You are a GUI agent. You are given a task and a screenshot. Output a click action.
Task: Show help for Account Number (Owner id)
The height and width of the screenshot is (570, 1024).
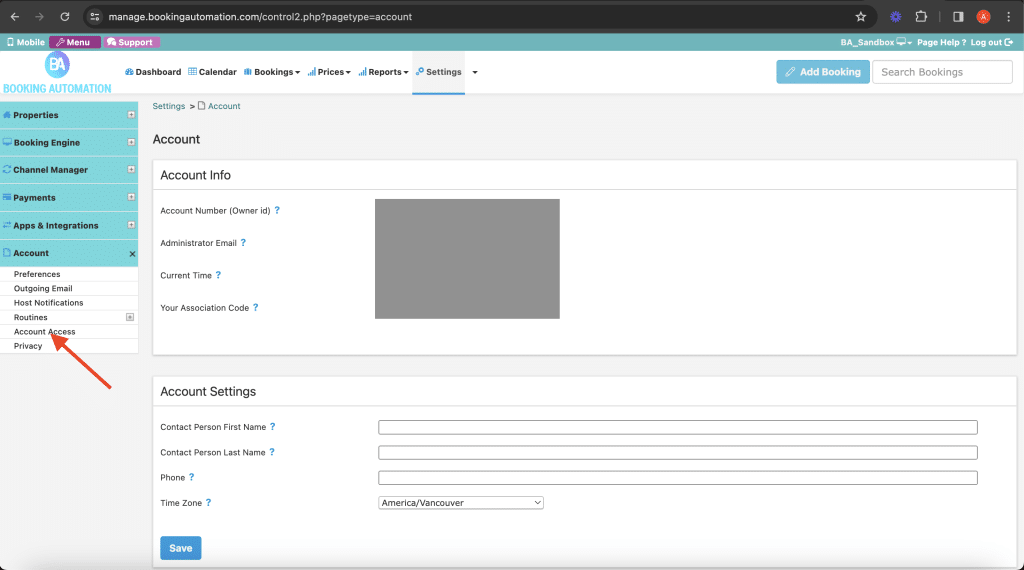click(277, 210)
